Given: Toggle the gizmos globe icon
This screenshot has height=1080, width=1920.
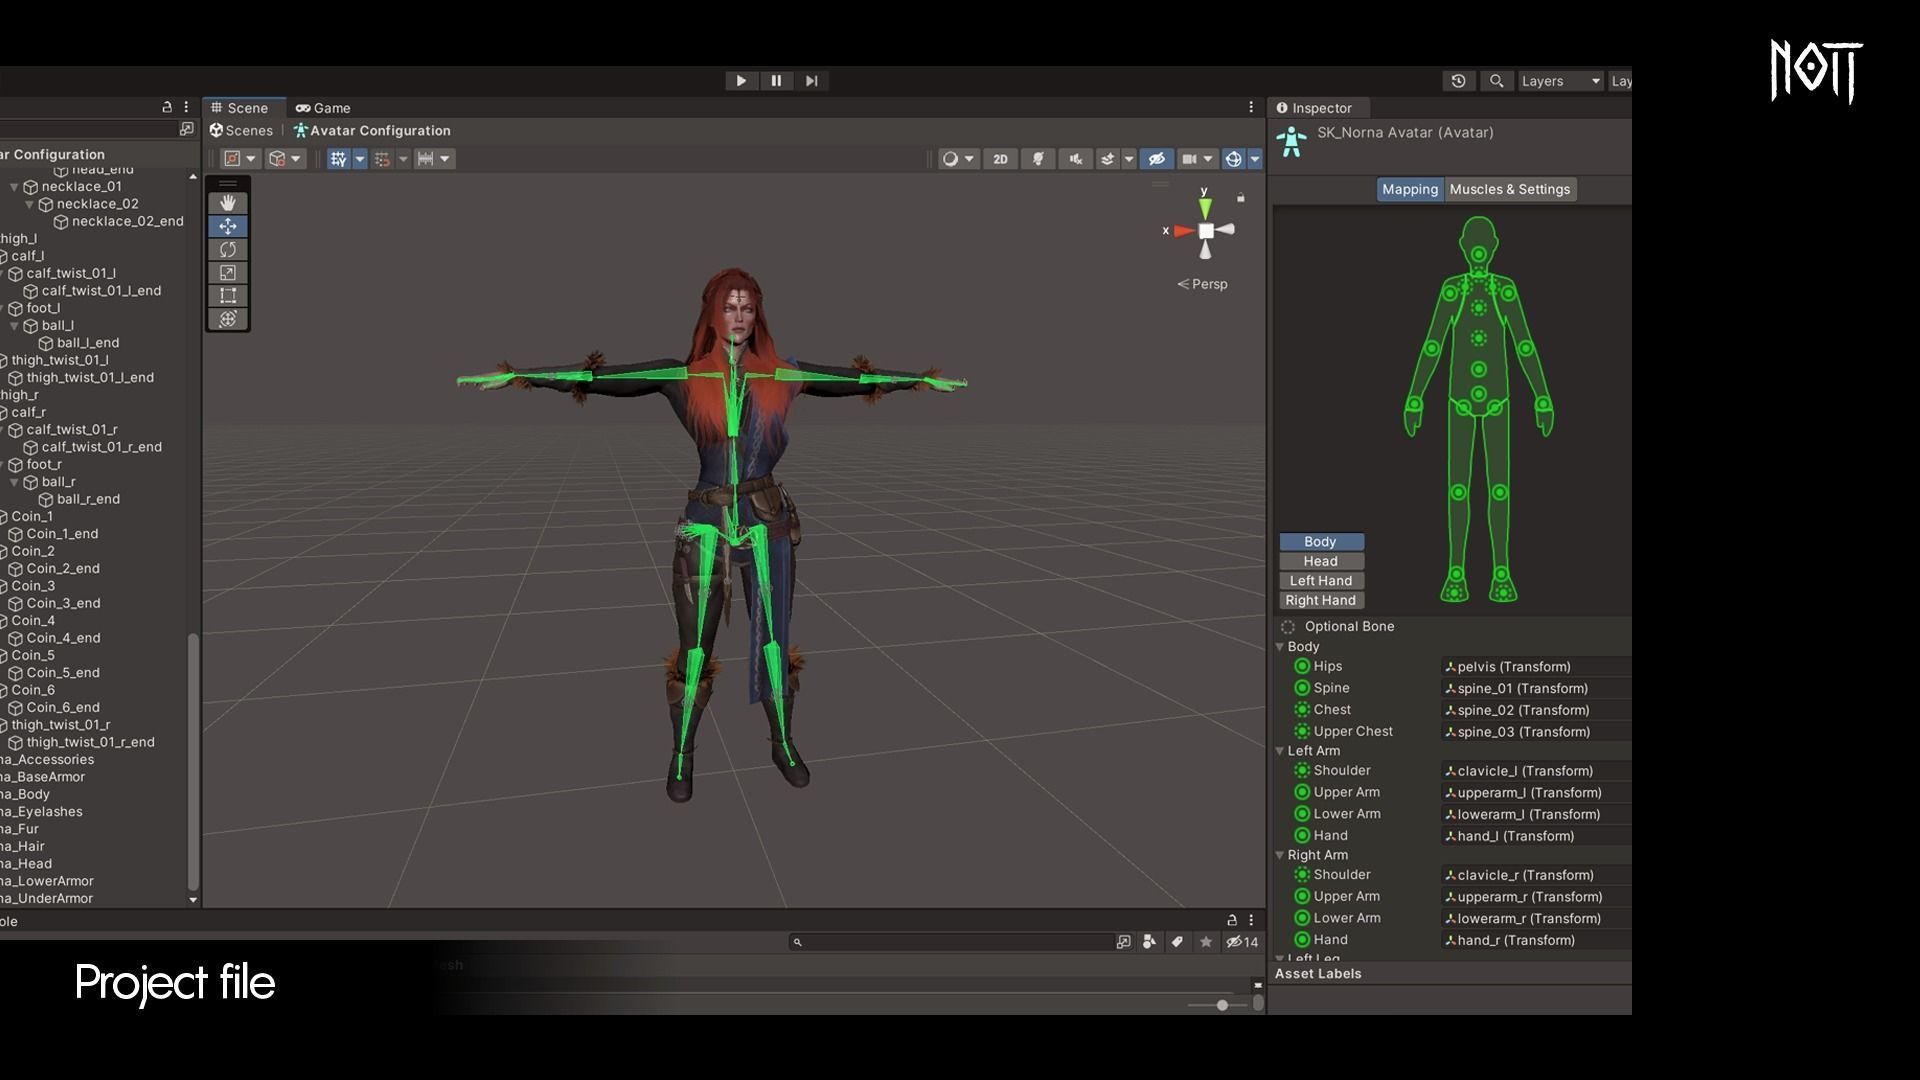Looking at the screenshot, I should click(1234, 159).
